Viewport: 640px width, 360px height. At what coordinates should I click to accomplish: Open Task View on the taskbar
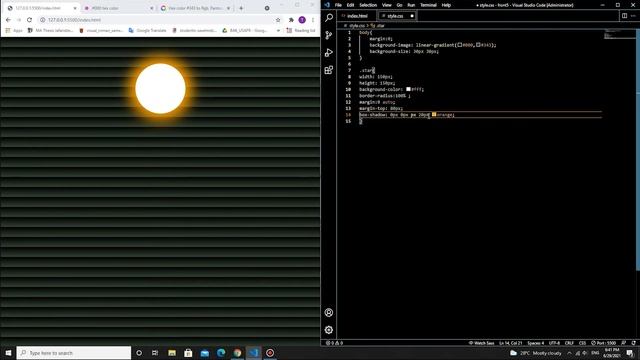[x=155, y=353]
